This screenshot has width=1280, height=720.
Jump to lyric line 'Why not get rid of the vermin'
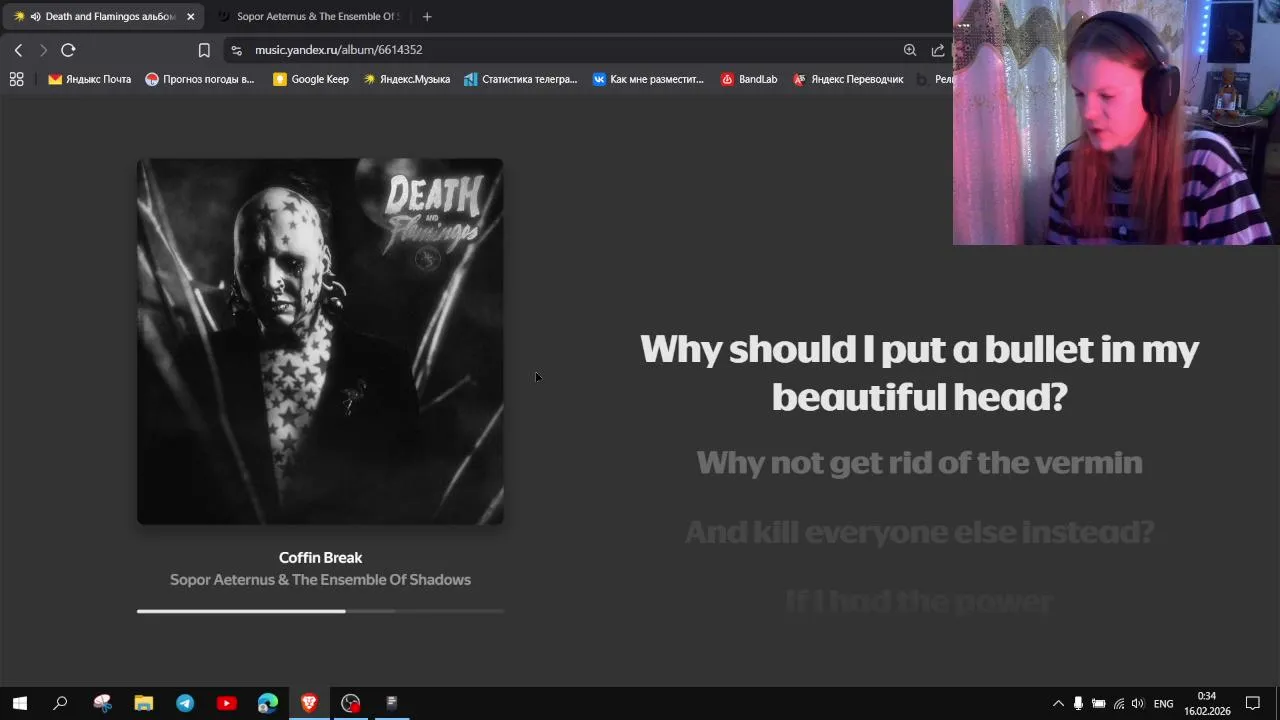tap(919, 462)
